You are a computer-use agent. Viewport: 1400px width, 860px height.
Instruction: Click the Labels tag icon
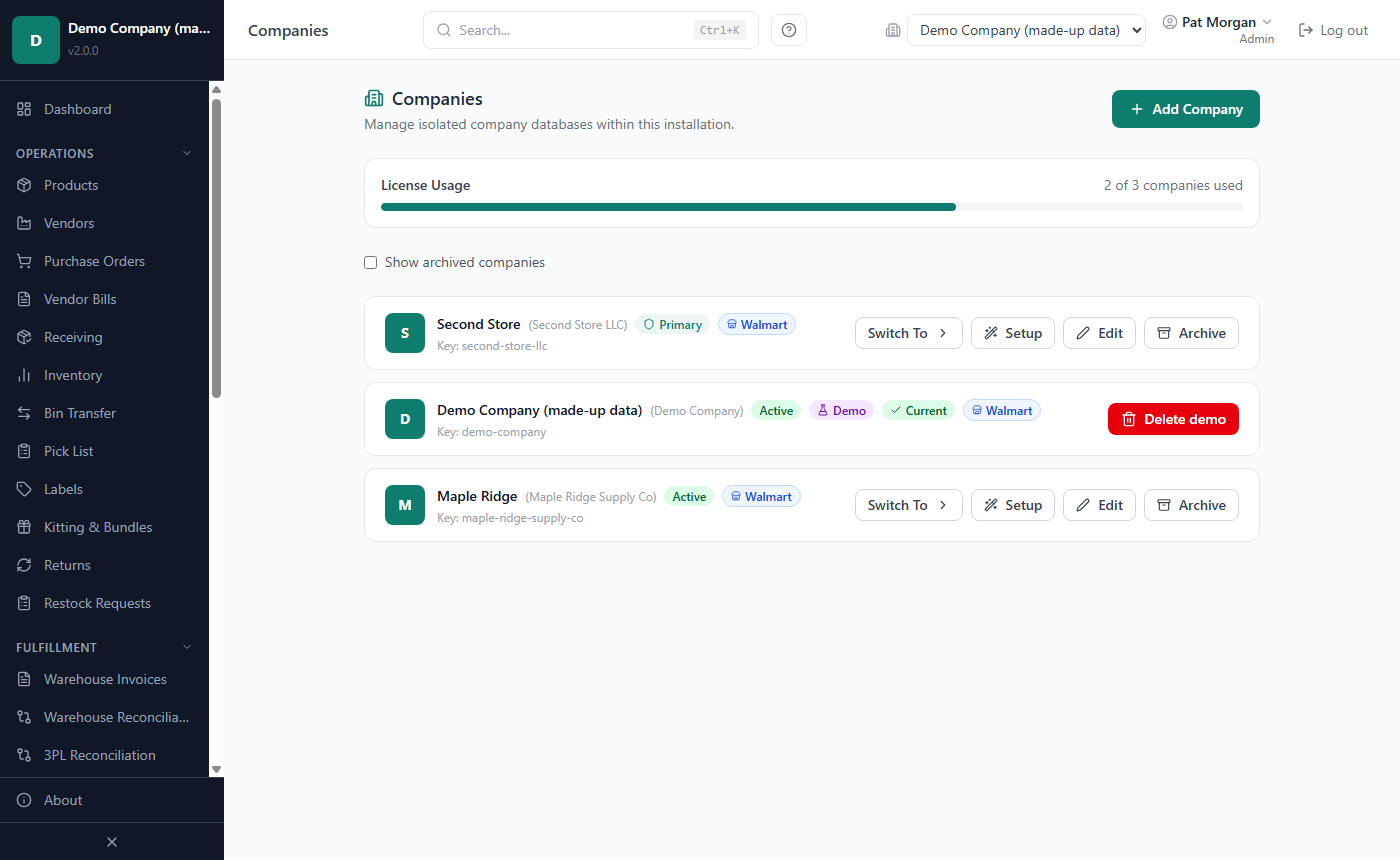pos(24,489)
